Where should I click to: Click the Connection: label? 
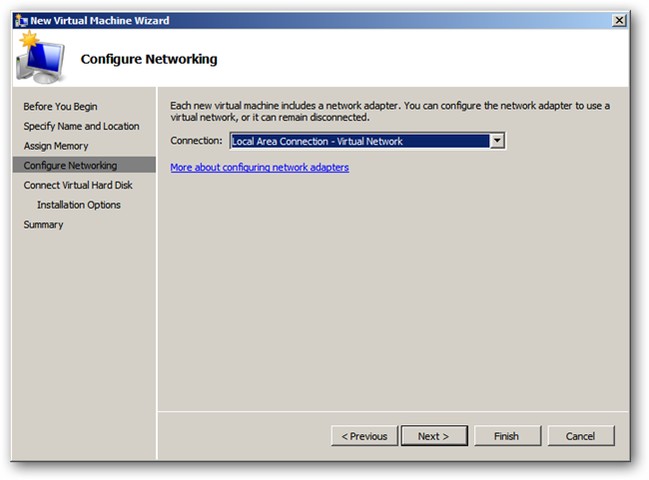[x=196, y=141]
